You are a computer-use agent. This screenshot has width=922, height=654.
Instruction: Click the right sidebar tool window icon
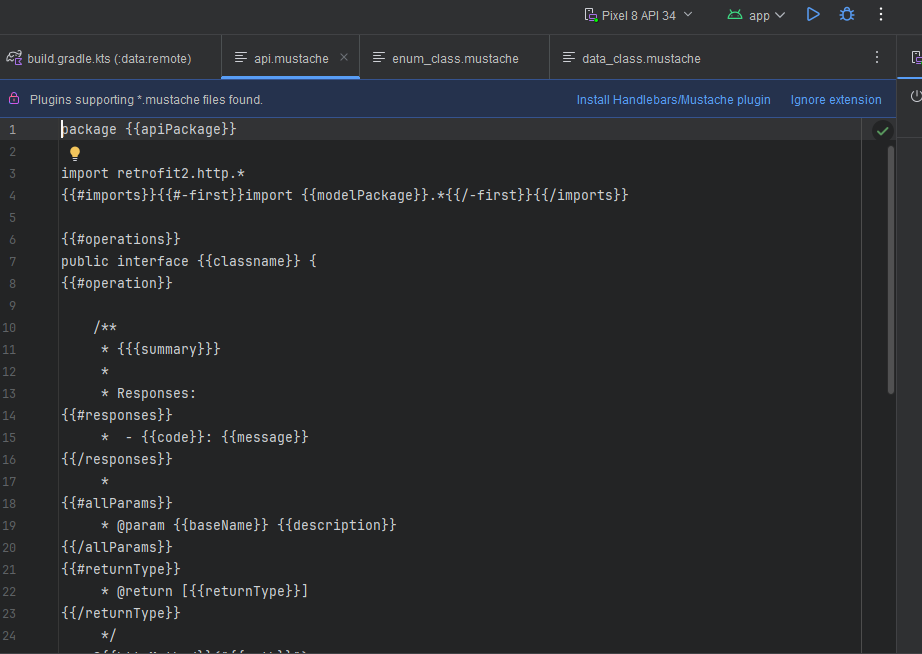pyautogui.click(x=915, y=57)
